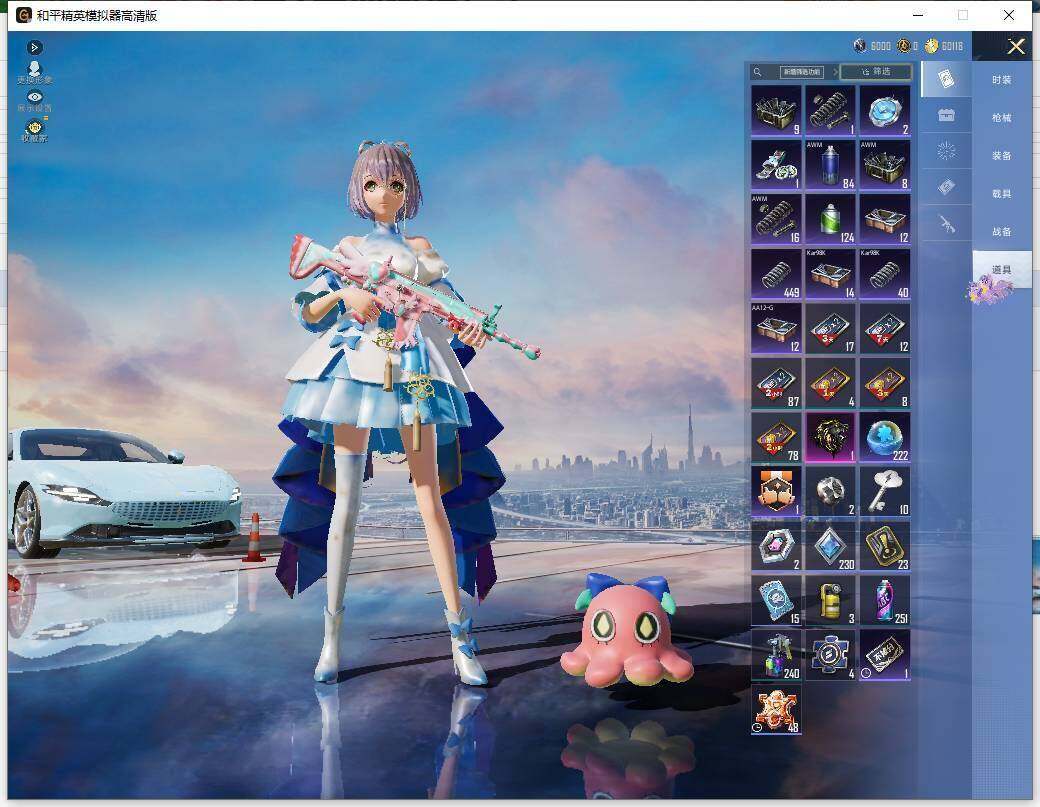Image resolution: width=1040 pixels, height=807 pixels.
Task: Collapse the left menu with arrow icon
Action: [34, 48]
